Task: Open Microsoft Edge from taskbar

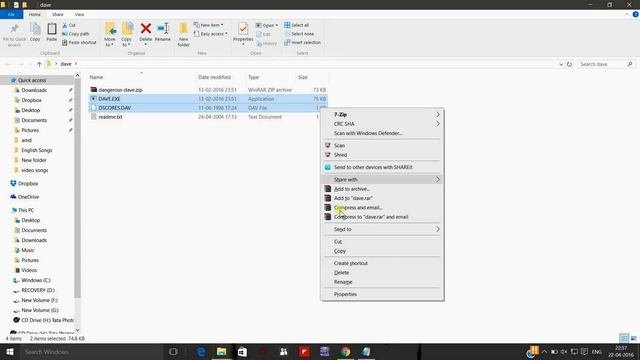Action: (x=201, y=352)
